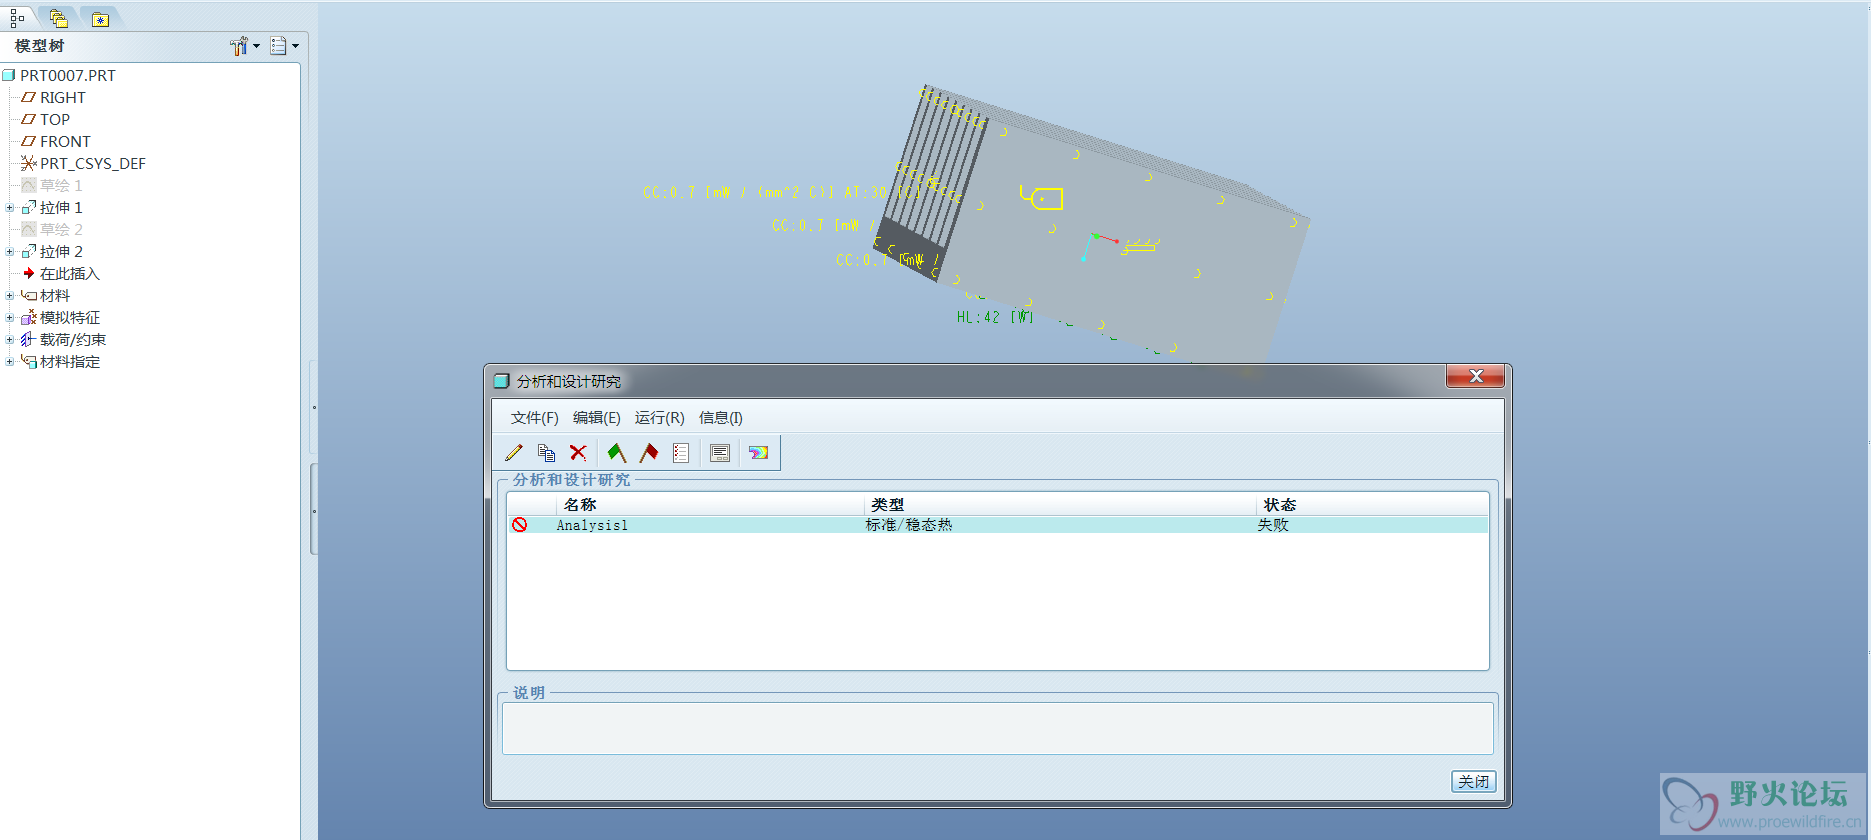The image size is (1871, 840).
Task: Open 运行(R) menu in dialog
Action: [x=659, y=418]
